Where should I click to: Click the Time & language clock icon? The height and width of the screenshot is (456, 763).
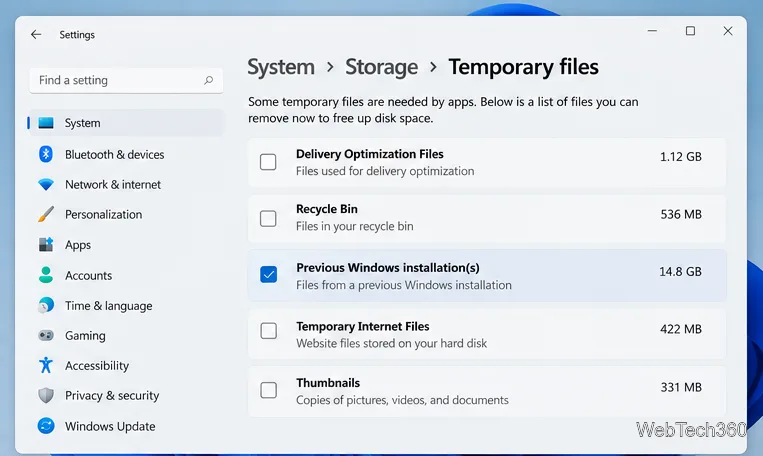point(46,305)
